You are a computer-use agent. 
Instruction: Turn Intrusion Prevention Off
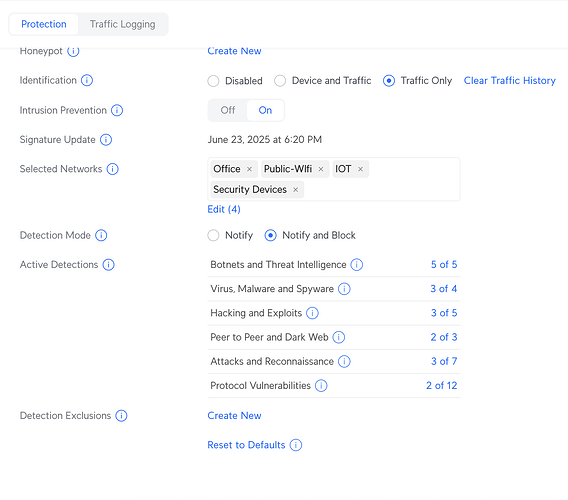[228, 110]
